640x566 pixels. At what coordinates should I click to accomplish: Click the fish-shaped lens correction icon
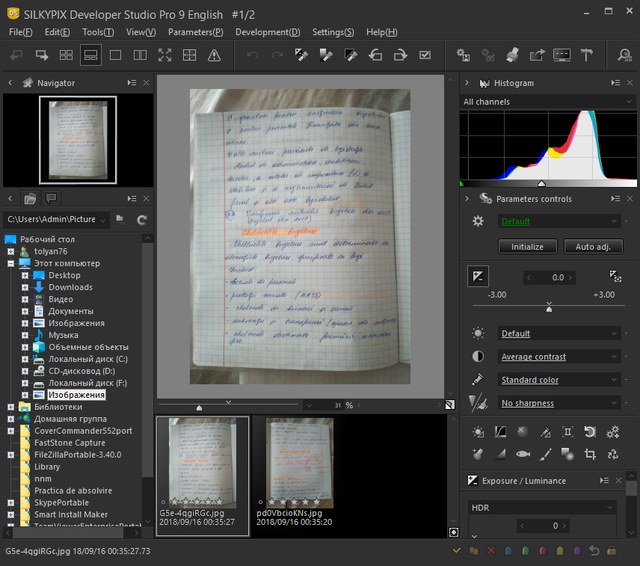(522, 453)
